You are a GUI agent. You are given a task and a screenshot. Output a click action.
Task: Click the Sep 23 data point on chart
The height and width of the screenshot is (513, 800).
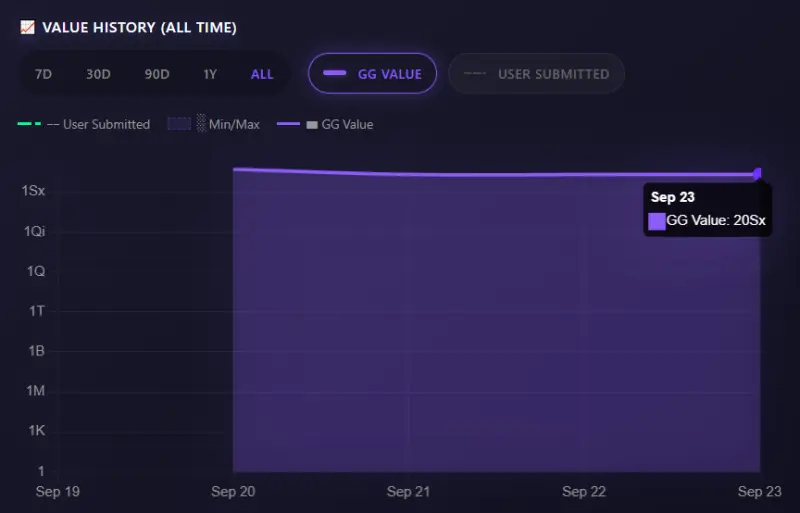(758, 174)
